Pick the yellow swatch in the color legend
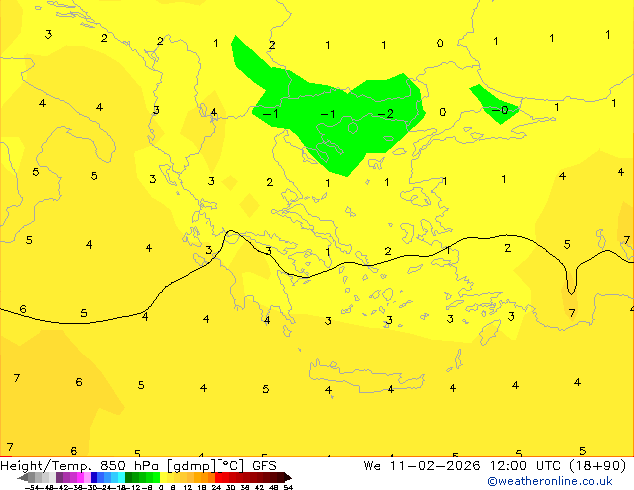 (x=163, y=477)
